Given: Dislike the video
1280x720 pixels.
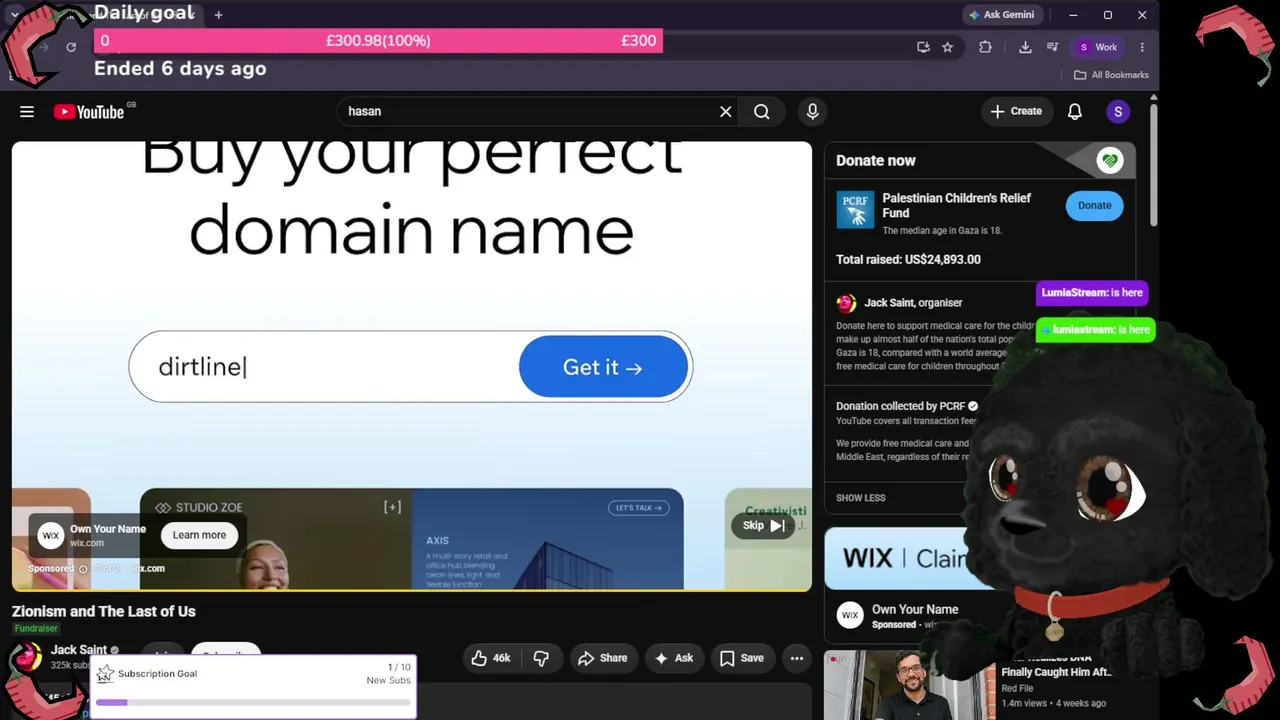Looking at the screenshot, I should (541, 658).
